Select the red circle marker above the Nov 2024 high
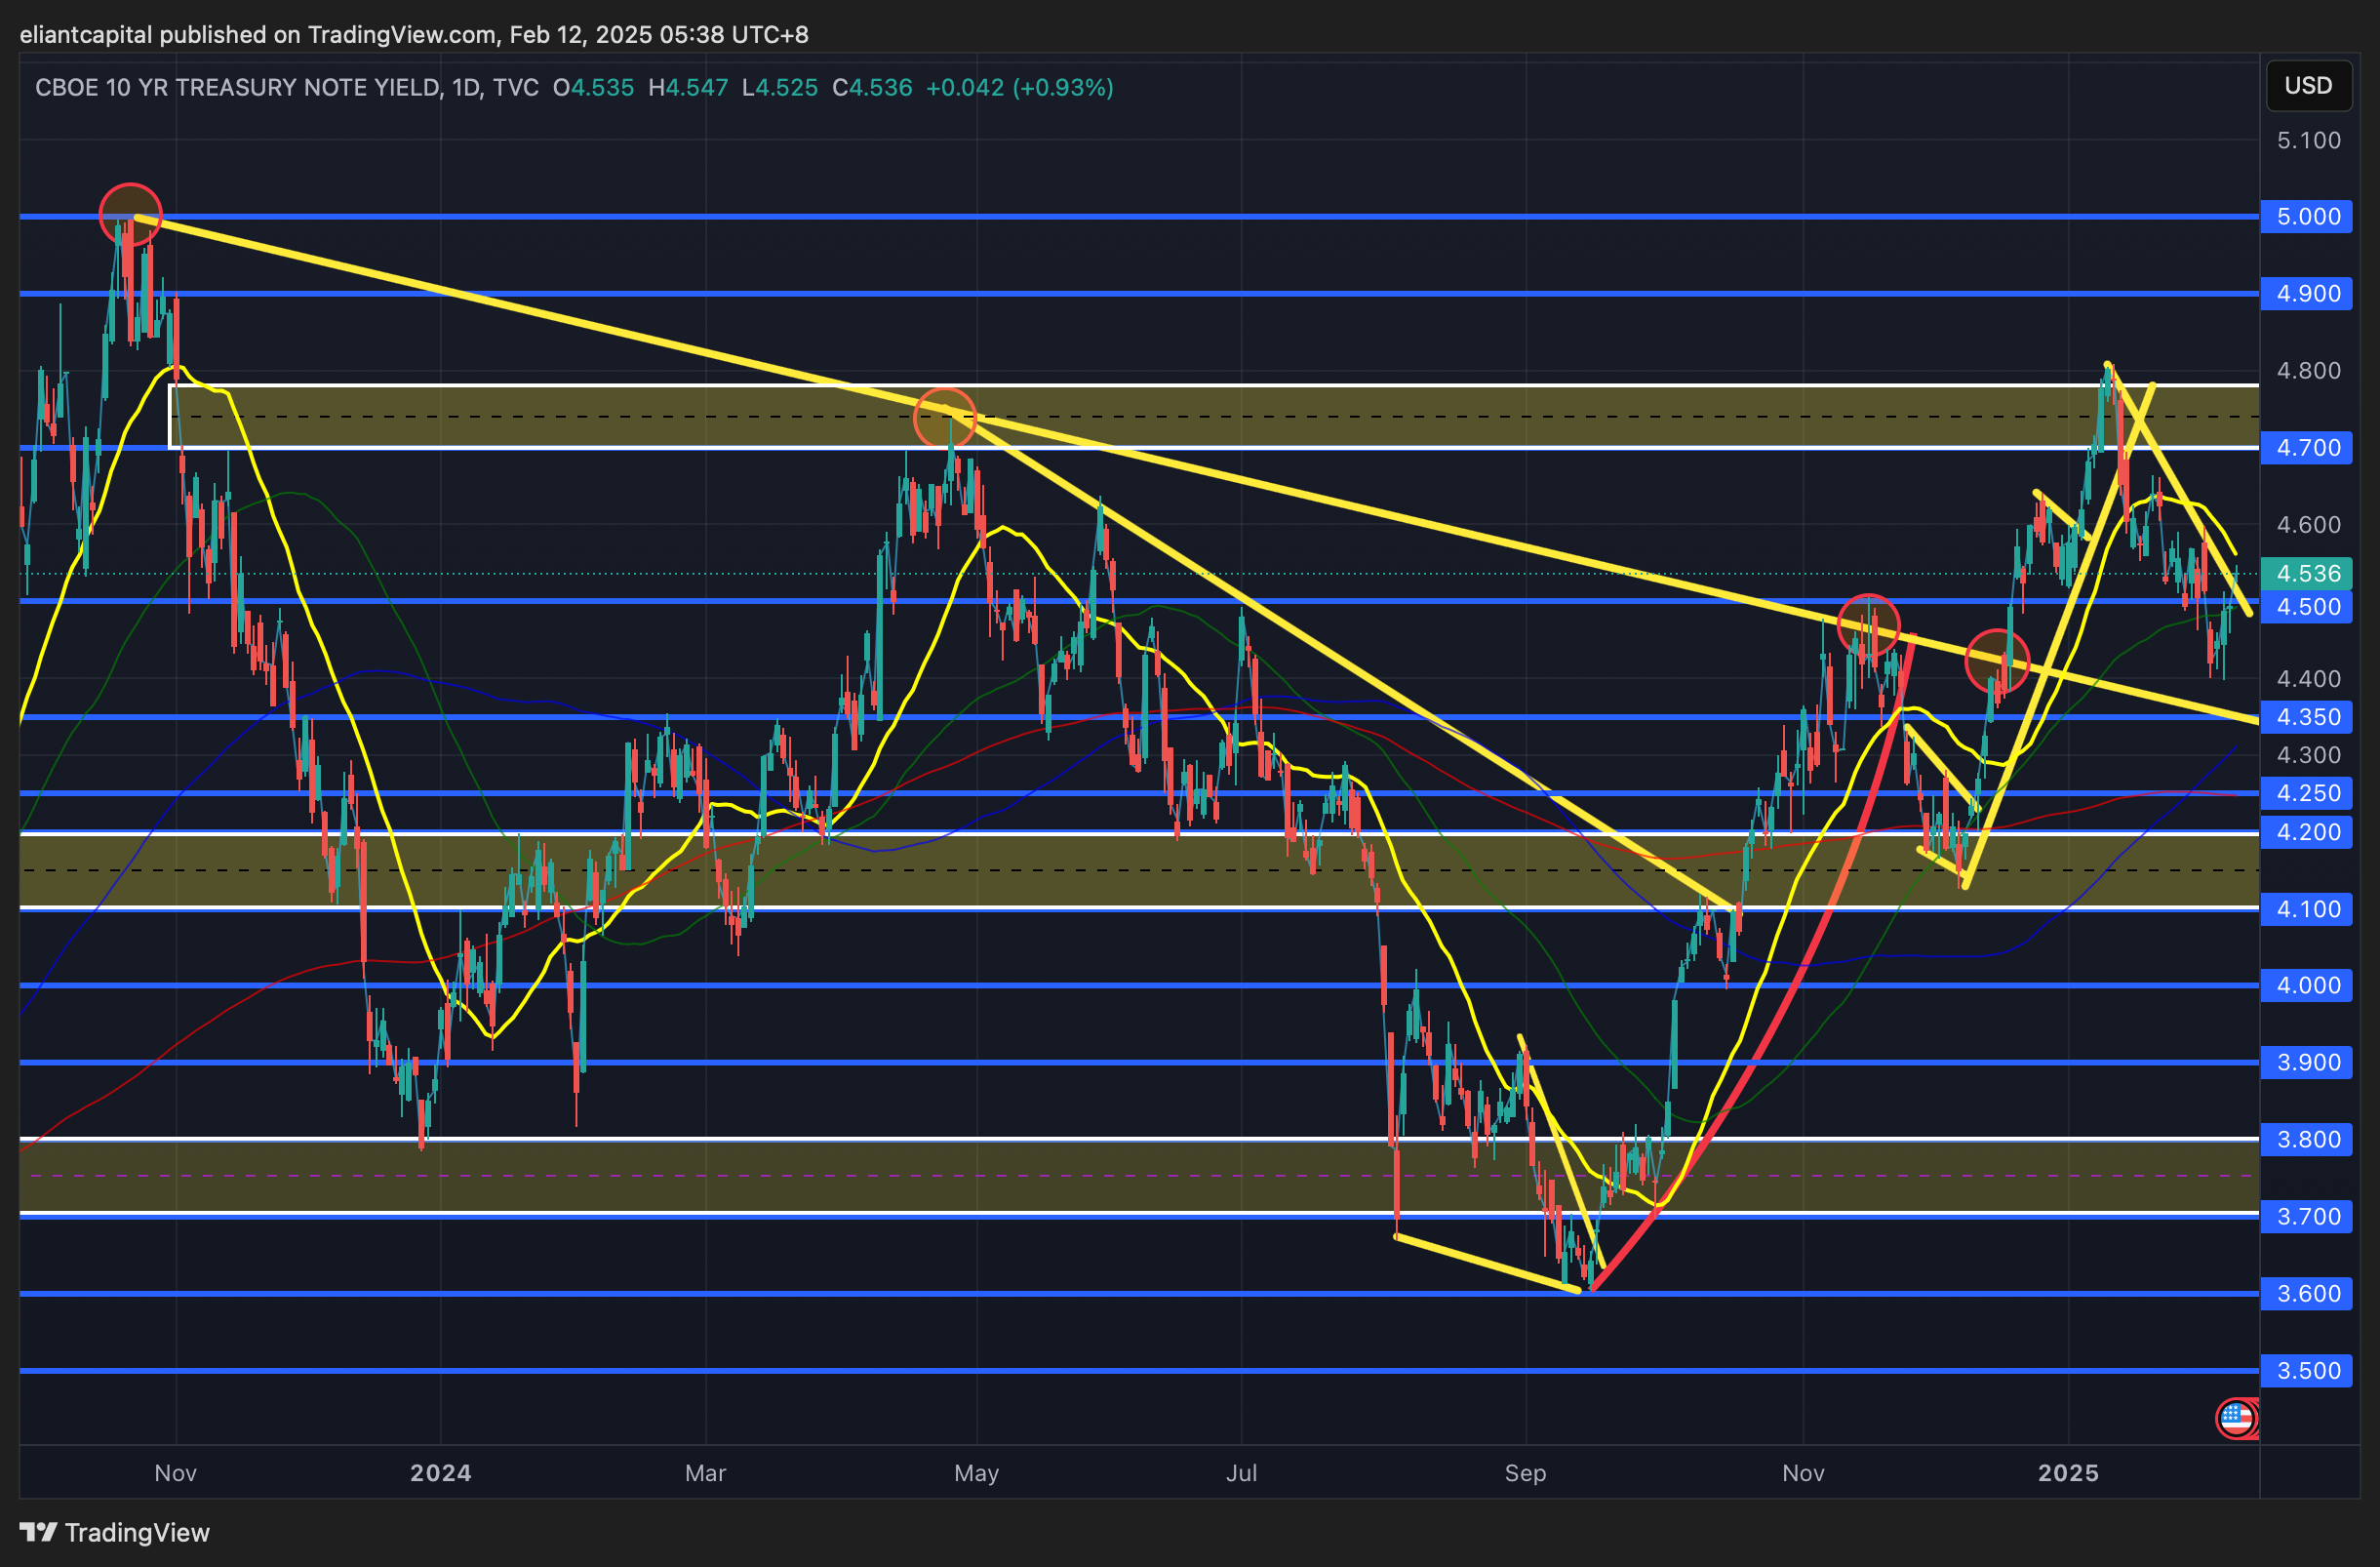 (x=1868, y=625)
